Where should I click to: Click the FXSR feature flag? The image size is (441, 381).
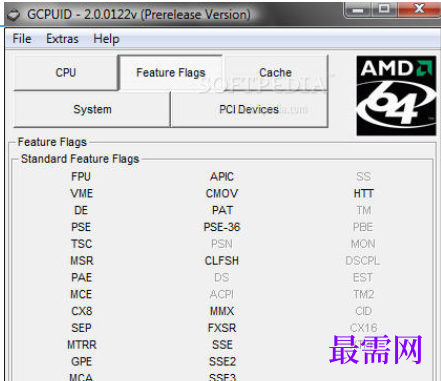coord(222,328)
